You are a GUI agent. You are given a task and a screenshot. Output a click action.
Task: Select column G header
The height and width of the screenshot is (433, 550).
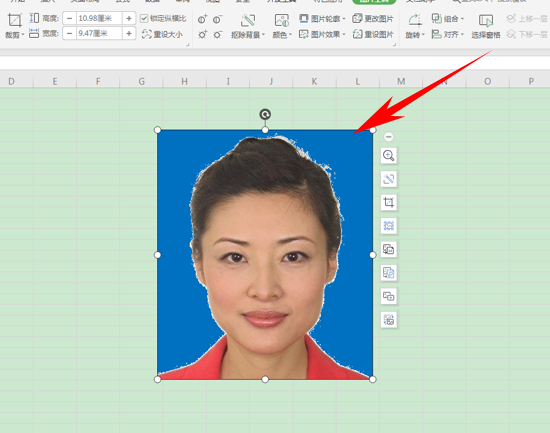(x=141, y=81)
